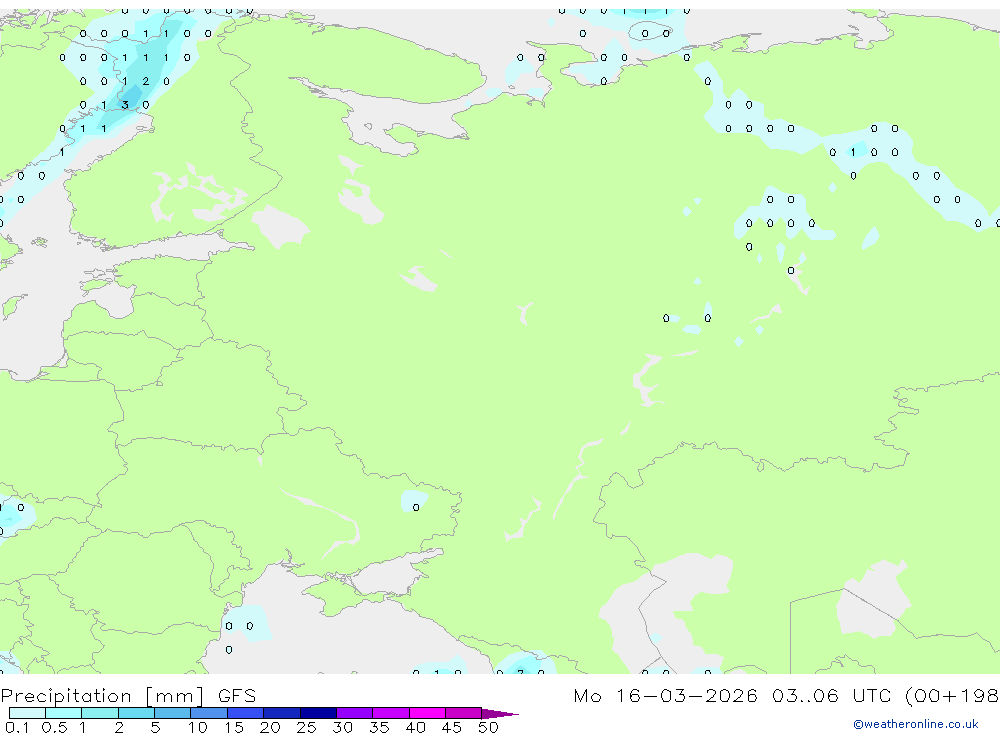This screenshot has width=1000, height=733.
Task: Pick the 20–25 mm dark blue swatch
Action: click(282, 713)
